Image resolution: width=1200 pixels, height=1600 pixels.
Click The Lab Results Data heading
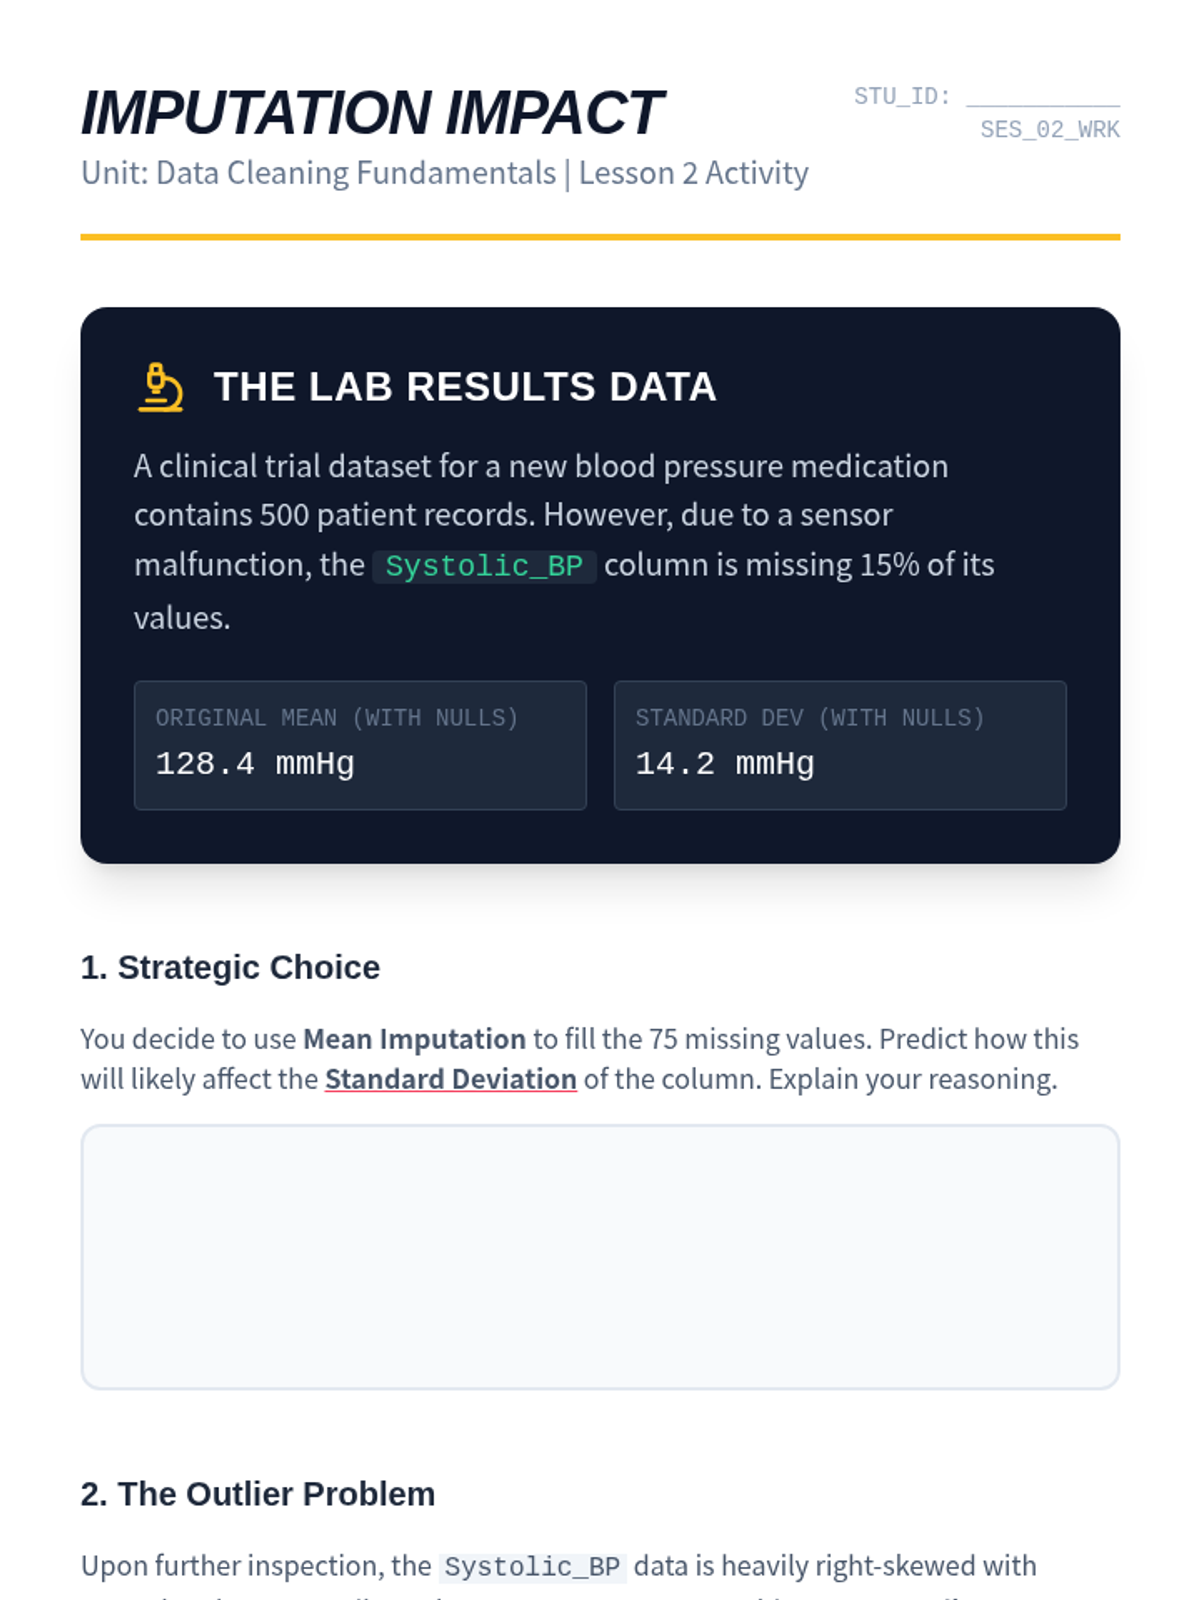pos(465,388)
